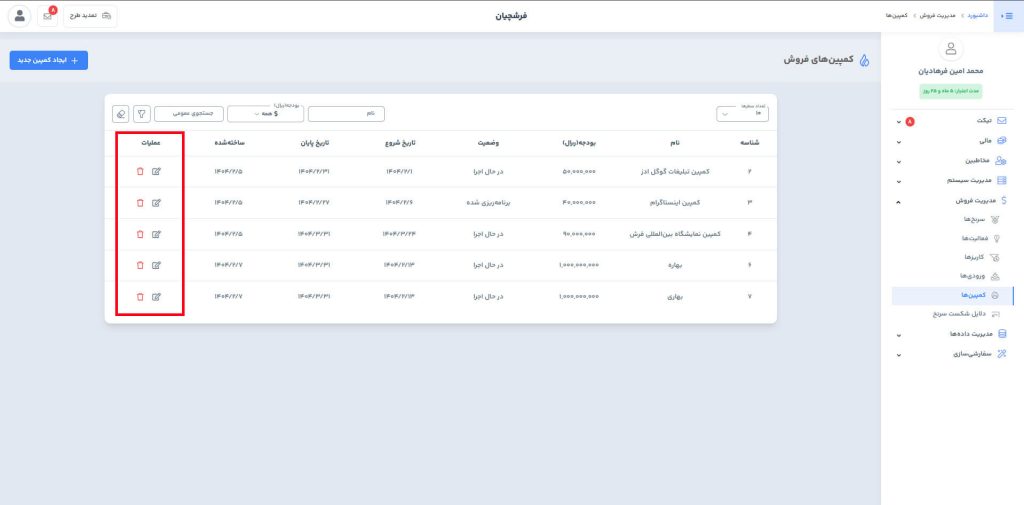The height and width of the screenshot is (505, 1024).
Task: Click trash icon for campaign ID 6
Action: [140, 266]
